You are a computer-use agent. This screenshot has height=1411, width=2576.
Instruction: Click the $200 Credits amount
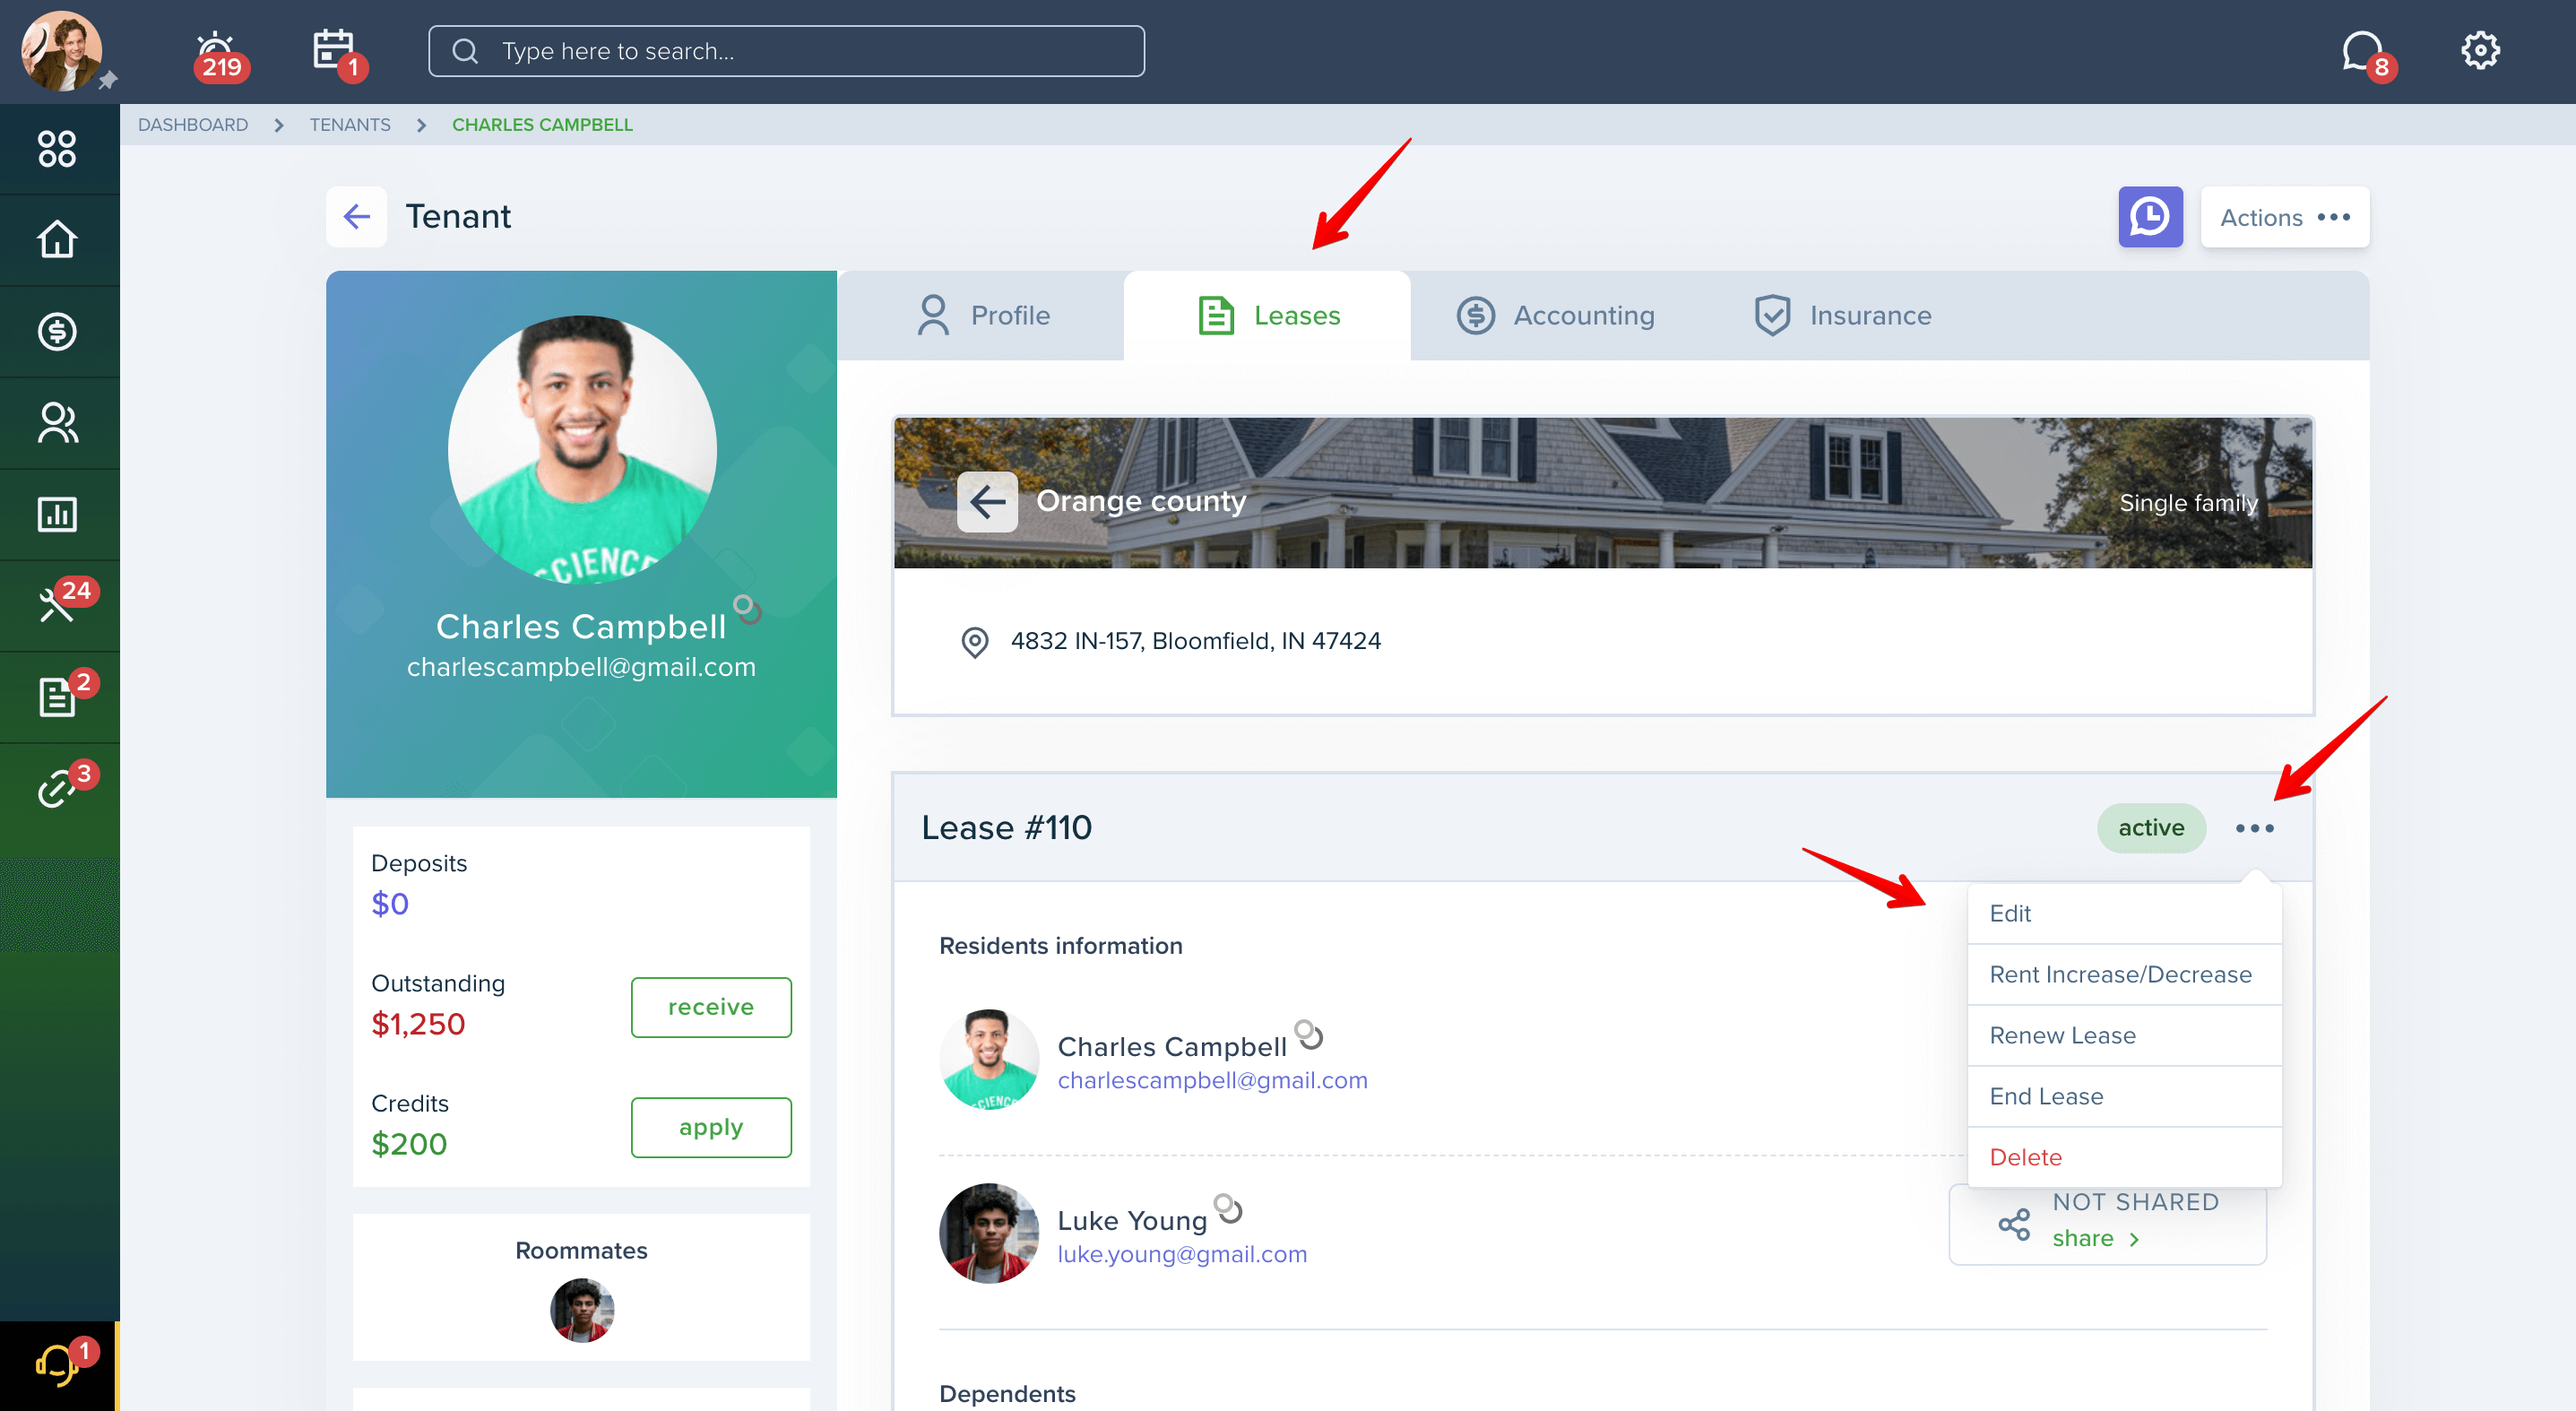point(409,1144)
